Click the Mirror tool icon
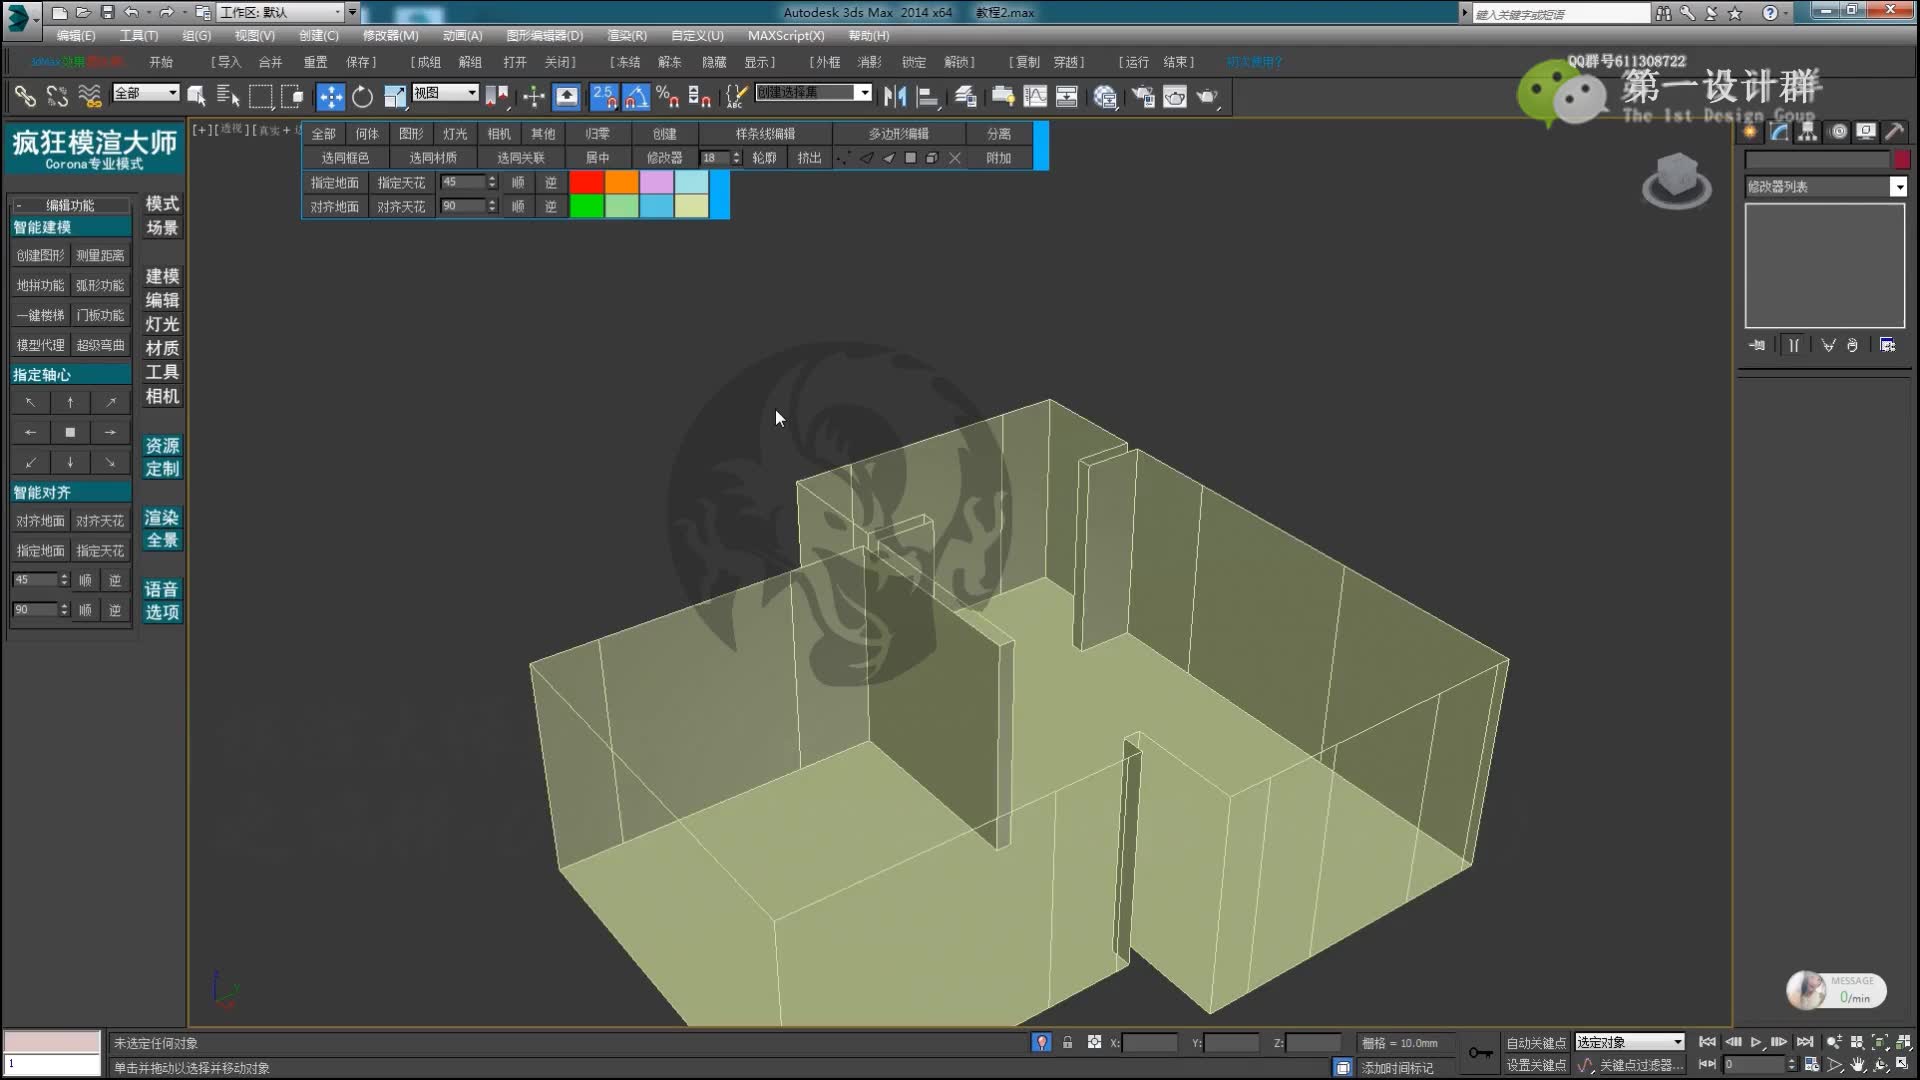The width and height of the screenshot is (1920, 1080). coord(895,96)
